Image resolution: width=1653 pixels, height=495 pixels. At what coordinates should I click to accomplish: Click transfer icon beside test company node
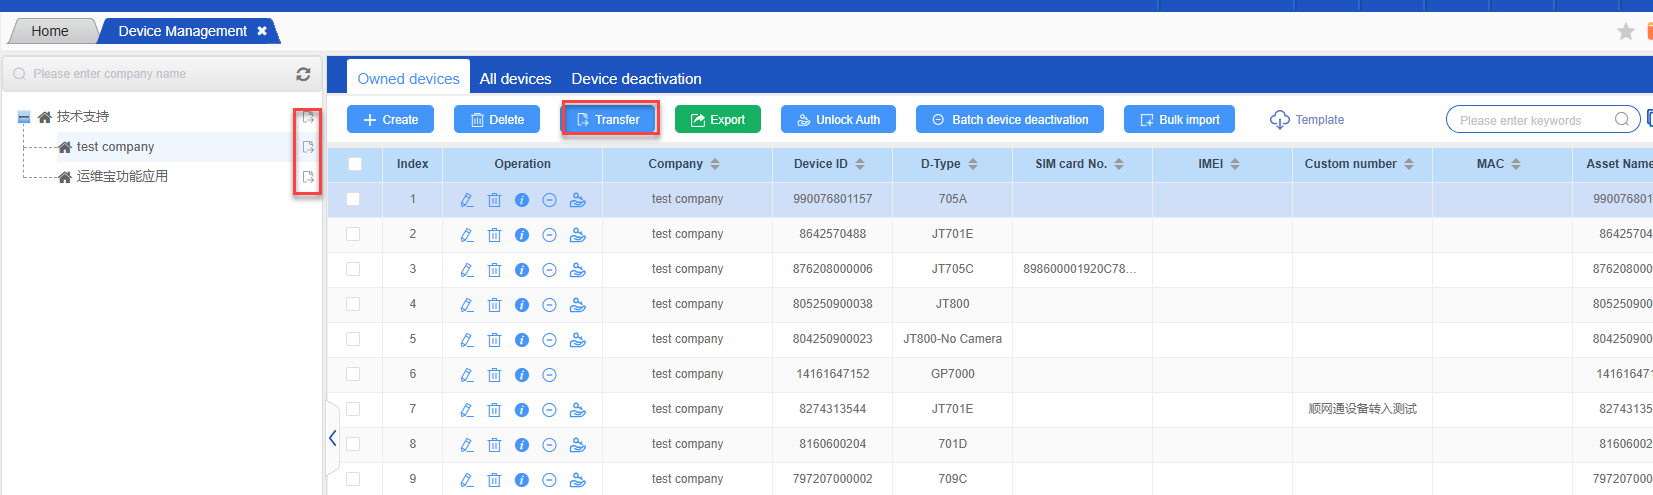click(308, 147)
